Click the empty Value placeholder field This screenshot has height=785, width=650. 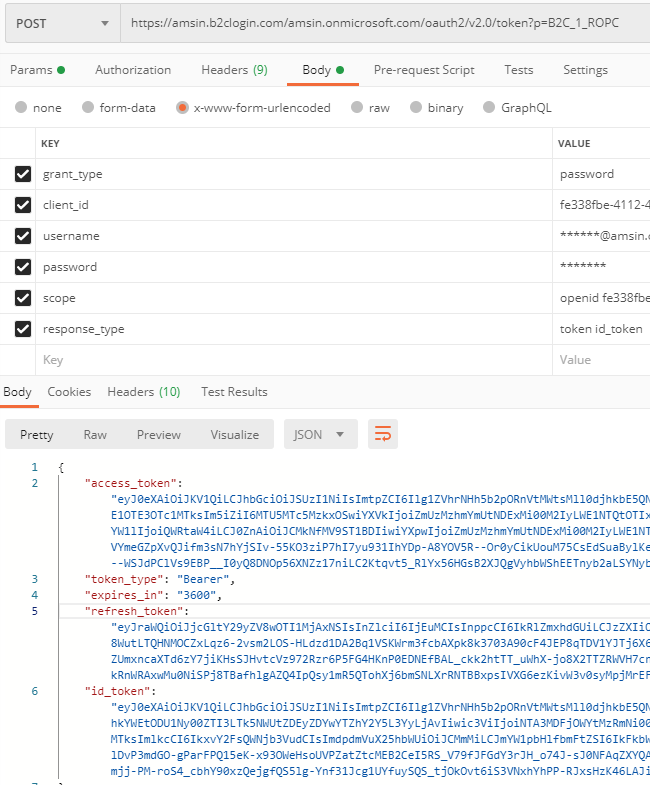coord(601,360)
